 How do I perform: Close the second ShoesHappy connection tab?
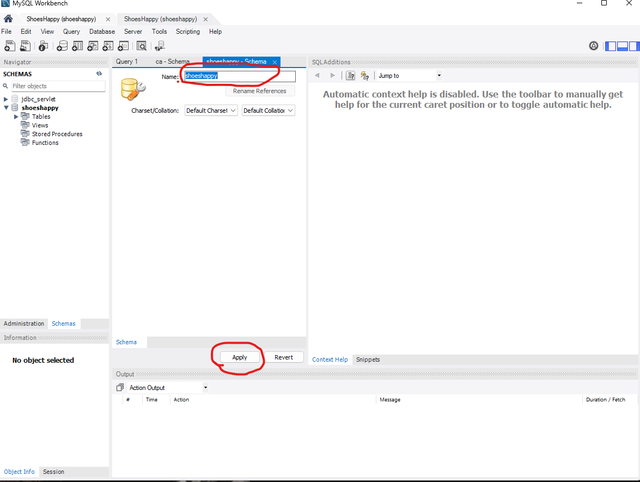pyautogui.click(x=205, y=19)
